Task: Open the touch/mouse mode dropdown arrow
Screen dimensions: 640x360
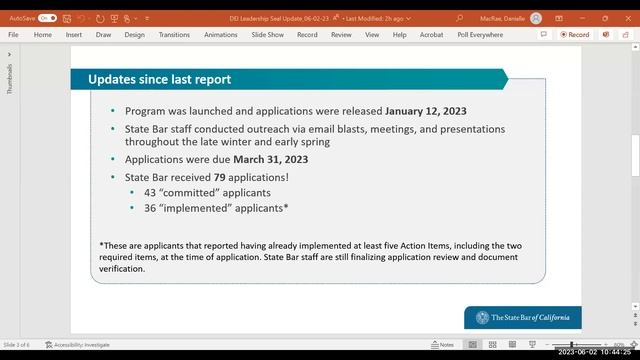Action: coord(136,19)
